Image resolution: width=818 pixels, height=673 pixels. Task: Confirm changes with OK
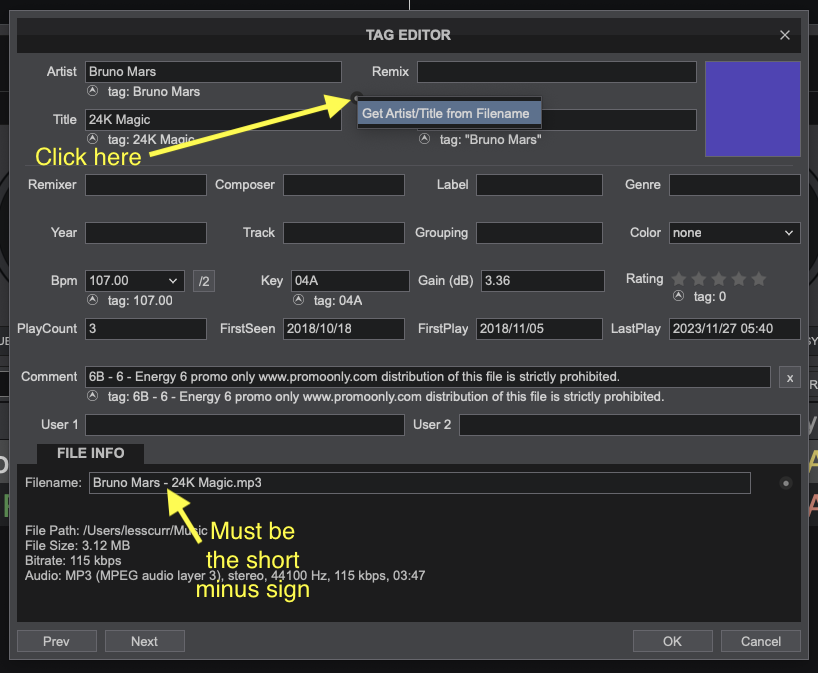(672, 641)
